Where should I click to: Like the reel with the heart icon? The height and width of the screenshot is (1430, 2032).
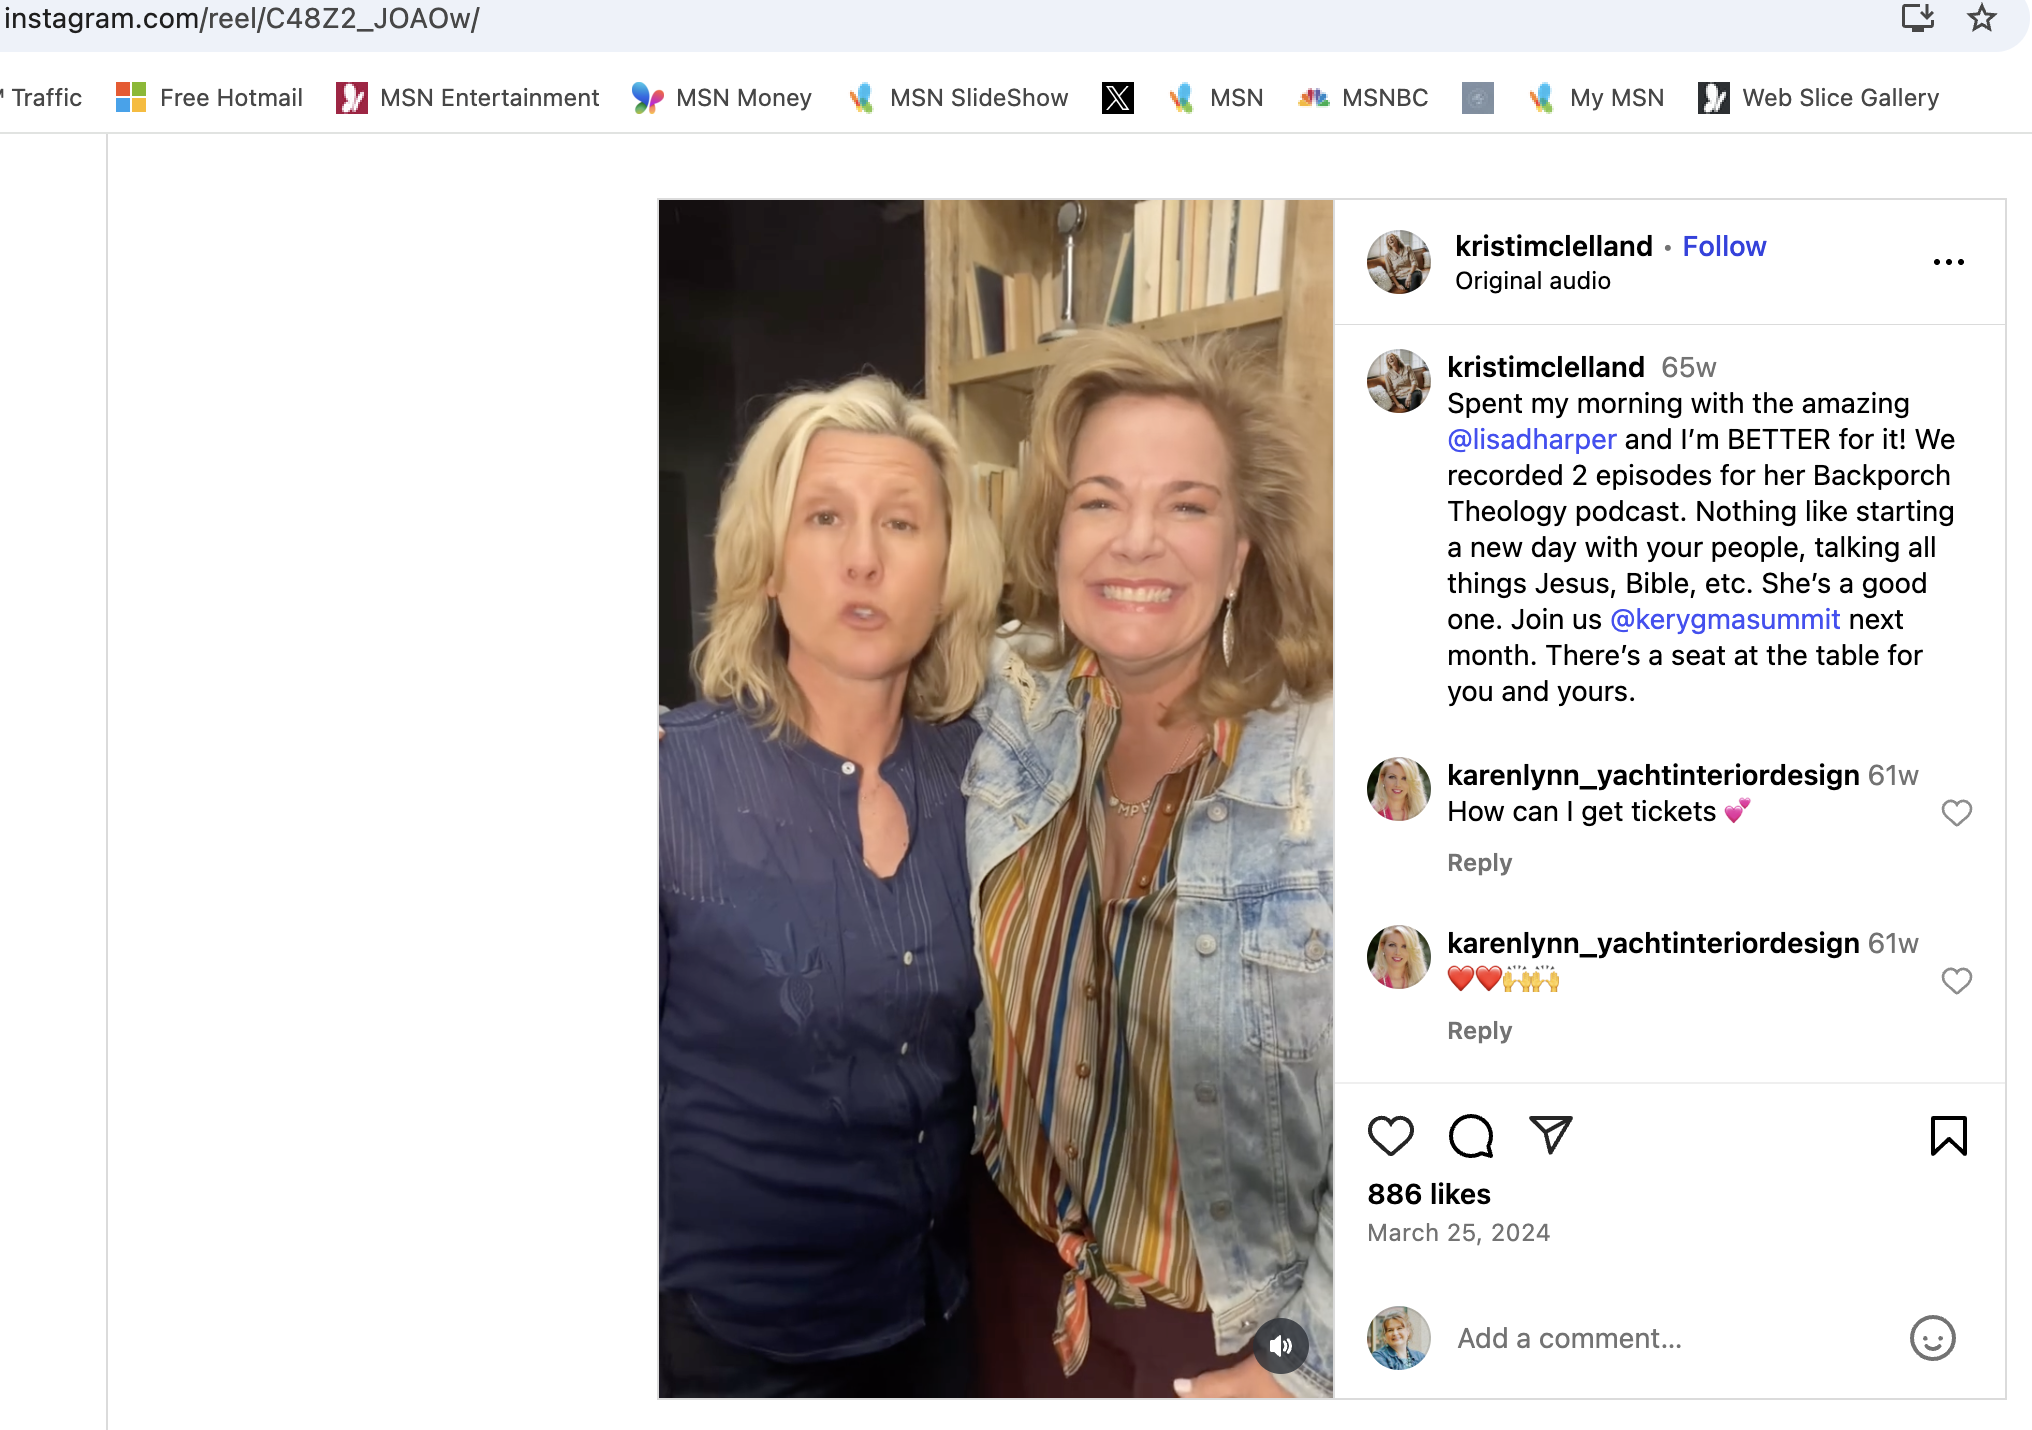click(1390, 1136)
